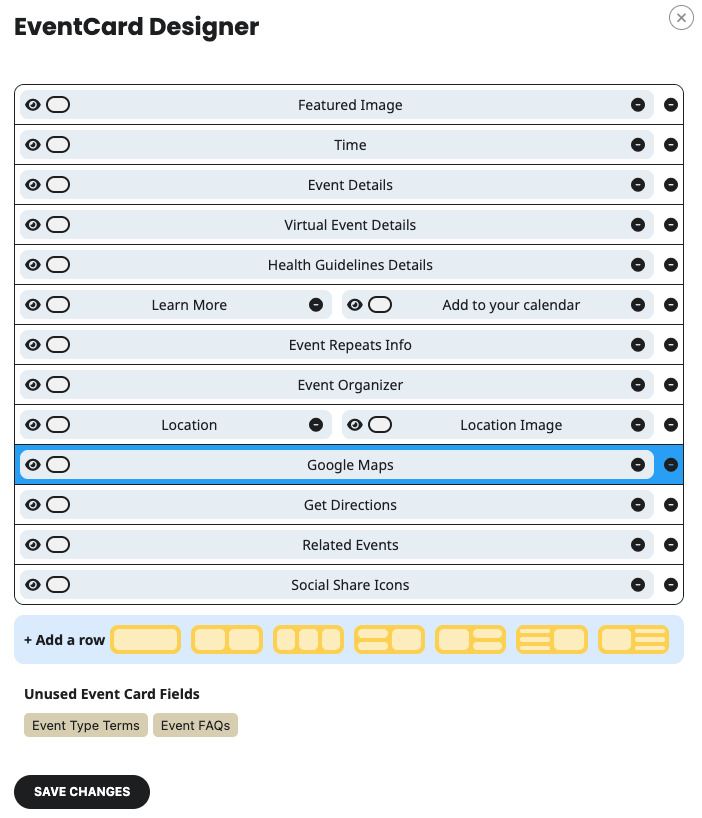Select the Event FAQs unused field
The image size is (702, 818).
[195, 725]
